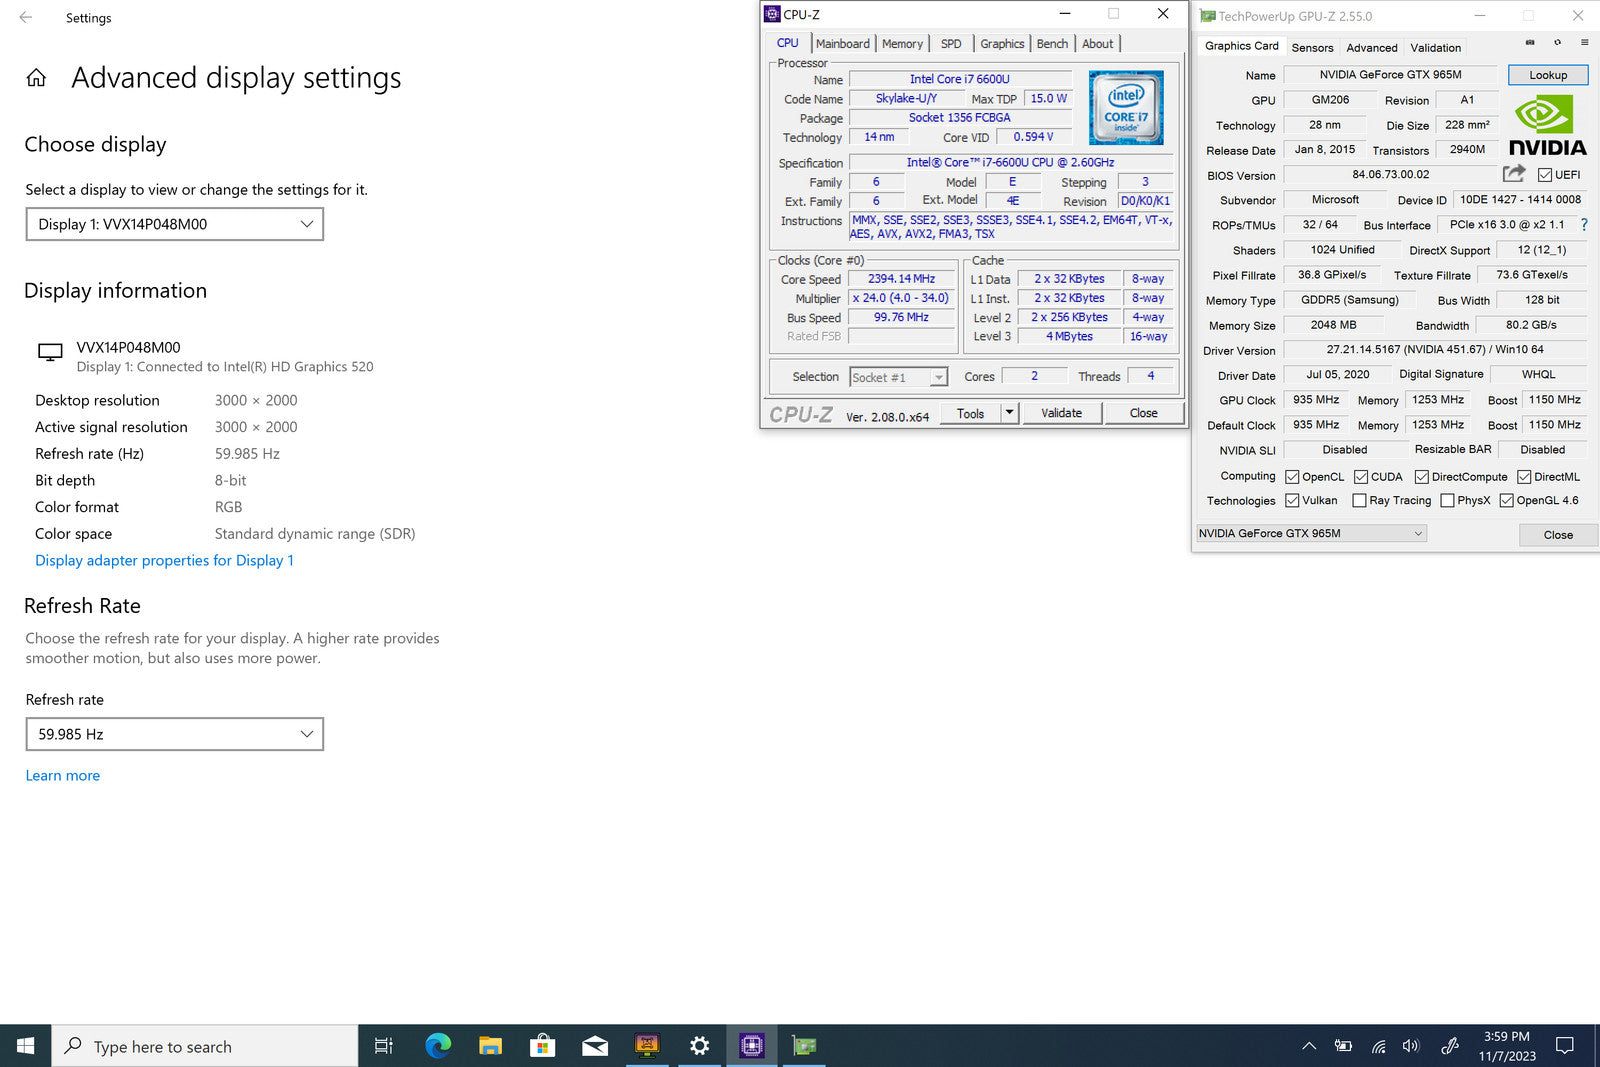The width and height of the screenshot is (1600, 1067).
Task: Open the About tab in CPU-Z
Action: tap(1097, 44)
